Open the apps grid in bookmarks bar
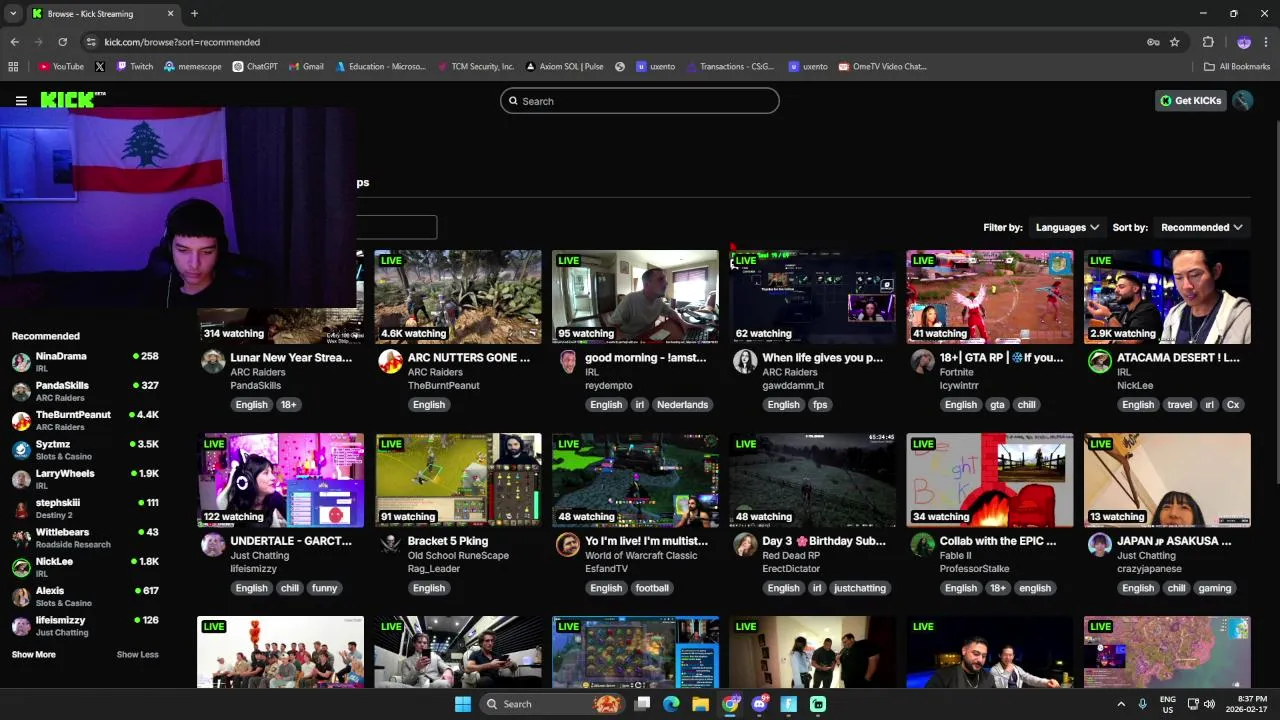 (13, 67)
